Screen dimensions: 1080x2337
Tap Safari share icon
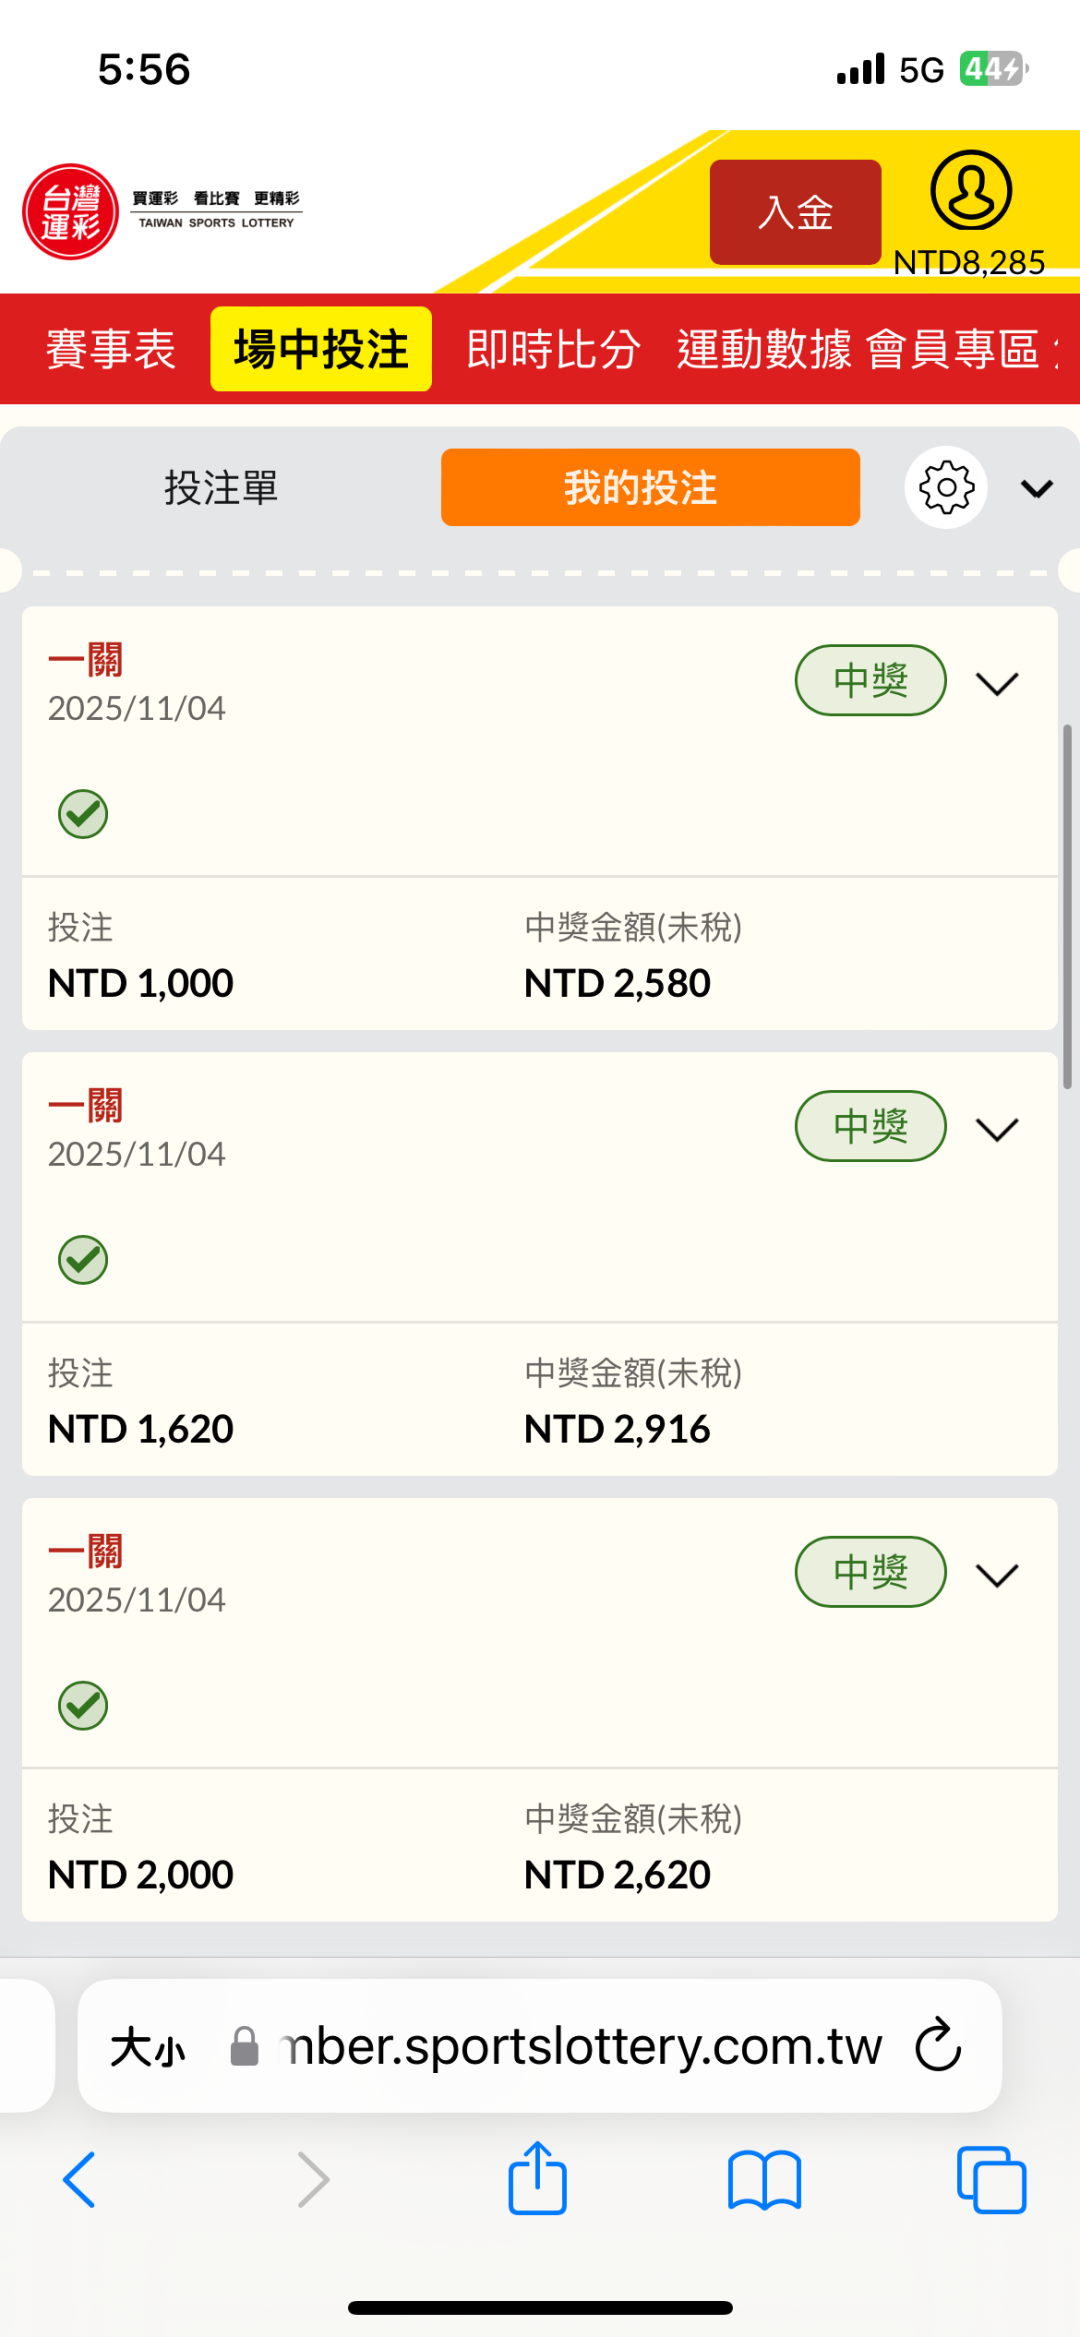click(x=538, y=2179)
